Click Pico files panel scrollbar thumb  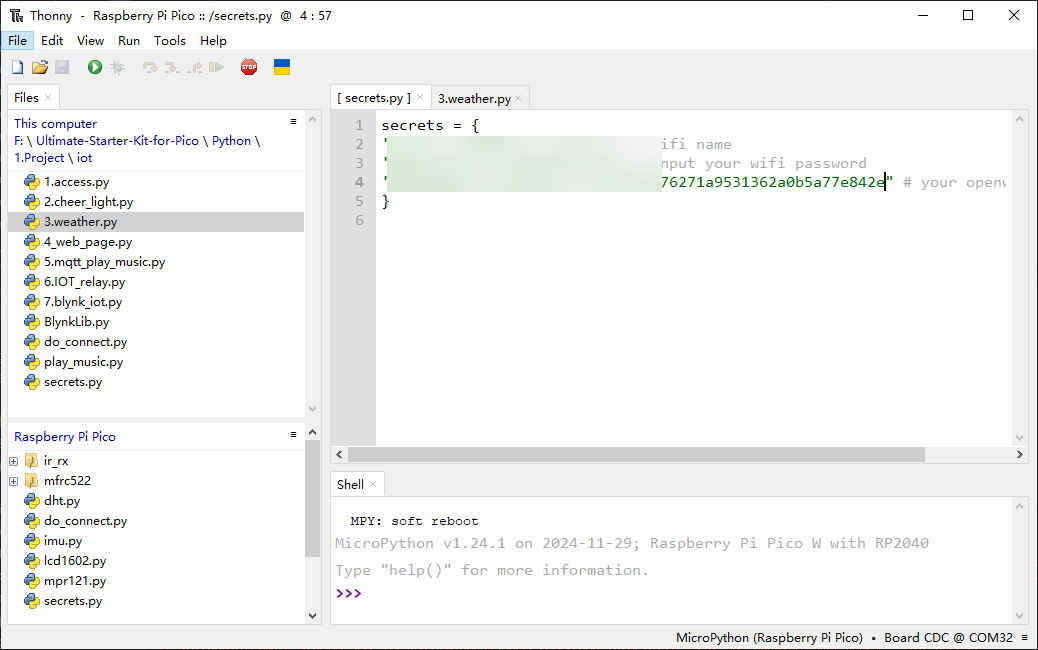(x=312, y=499)
